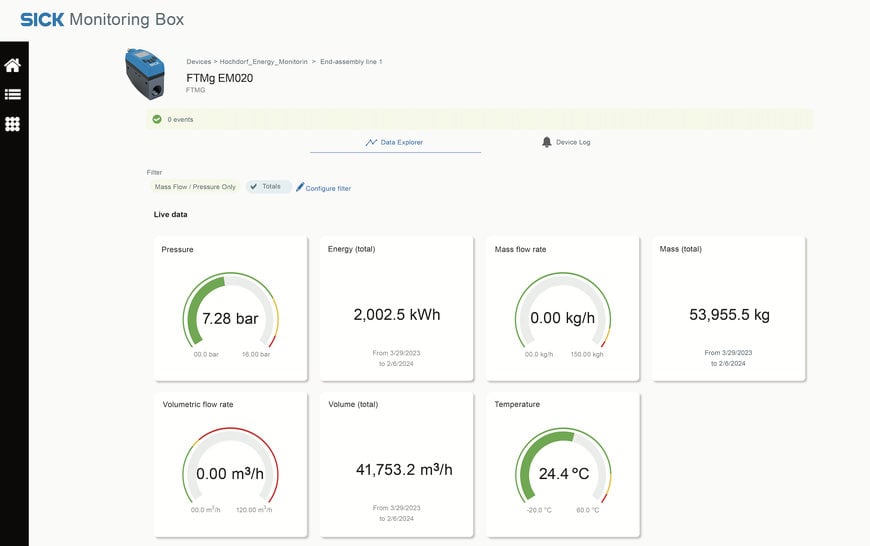Click the 41,753.2 m³/h volume value
Viewport: 870px width, 546px height.
(x=404, y=469)
